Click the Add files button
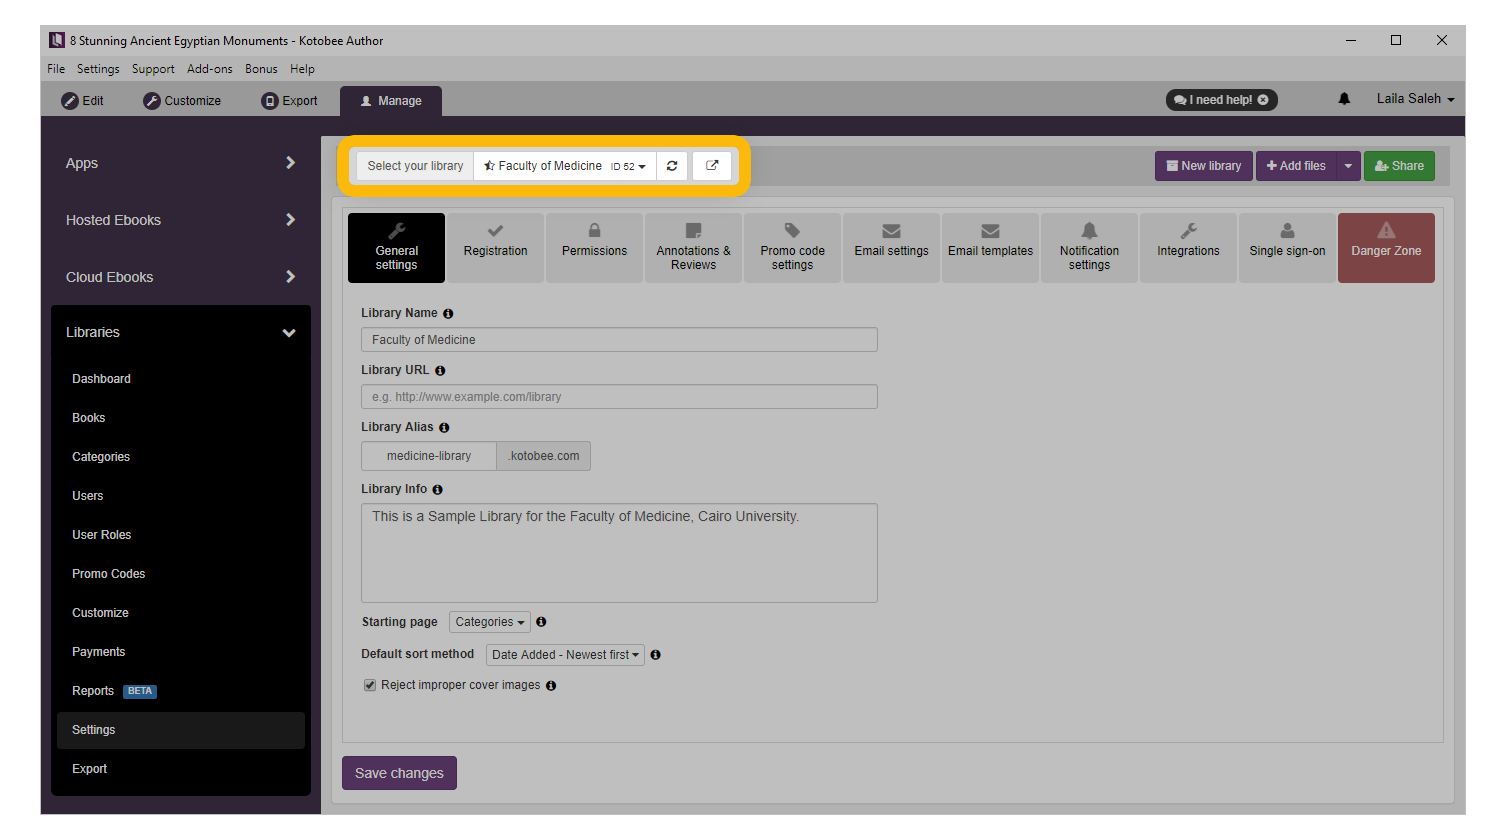This screenshot has width=1506, height=840. pos(1296,166)
